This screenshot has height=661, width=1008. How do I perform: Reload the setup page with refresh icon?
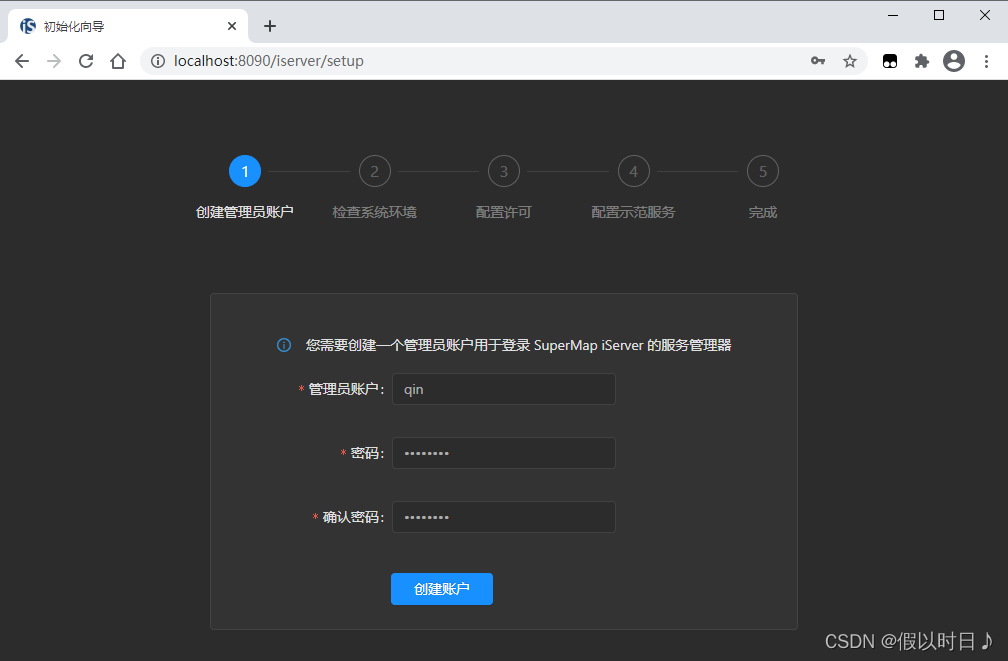coord(86,61)
